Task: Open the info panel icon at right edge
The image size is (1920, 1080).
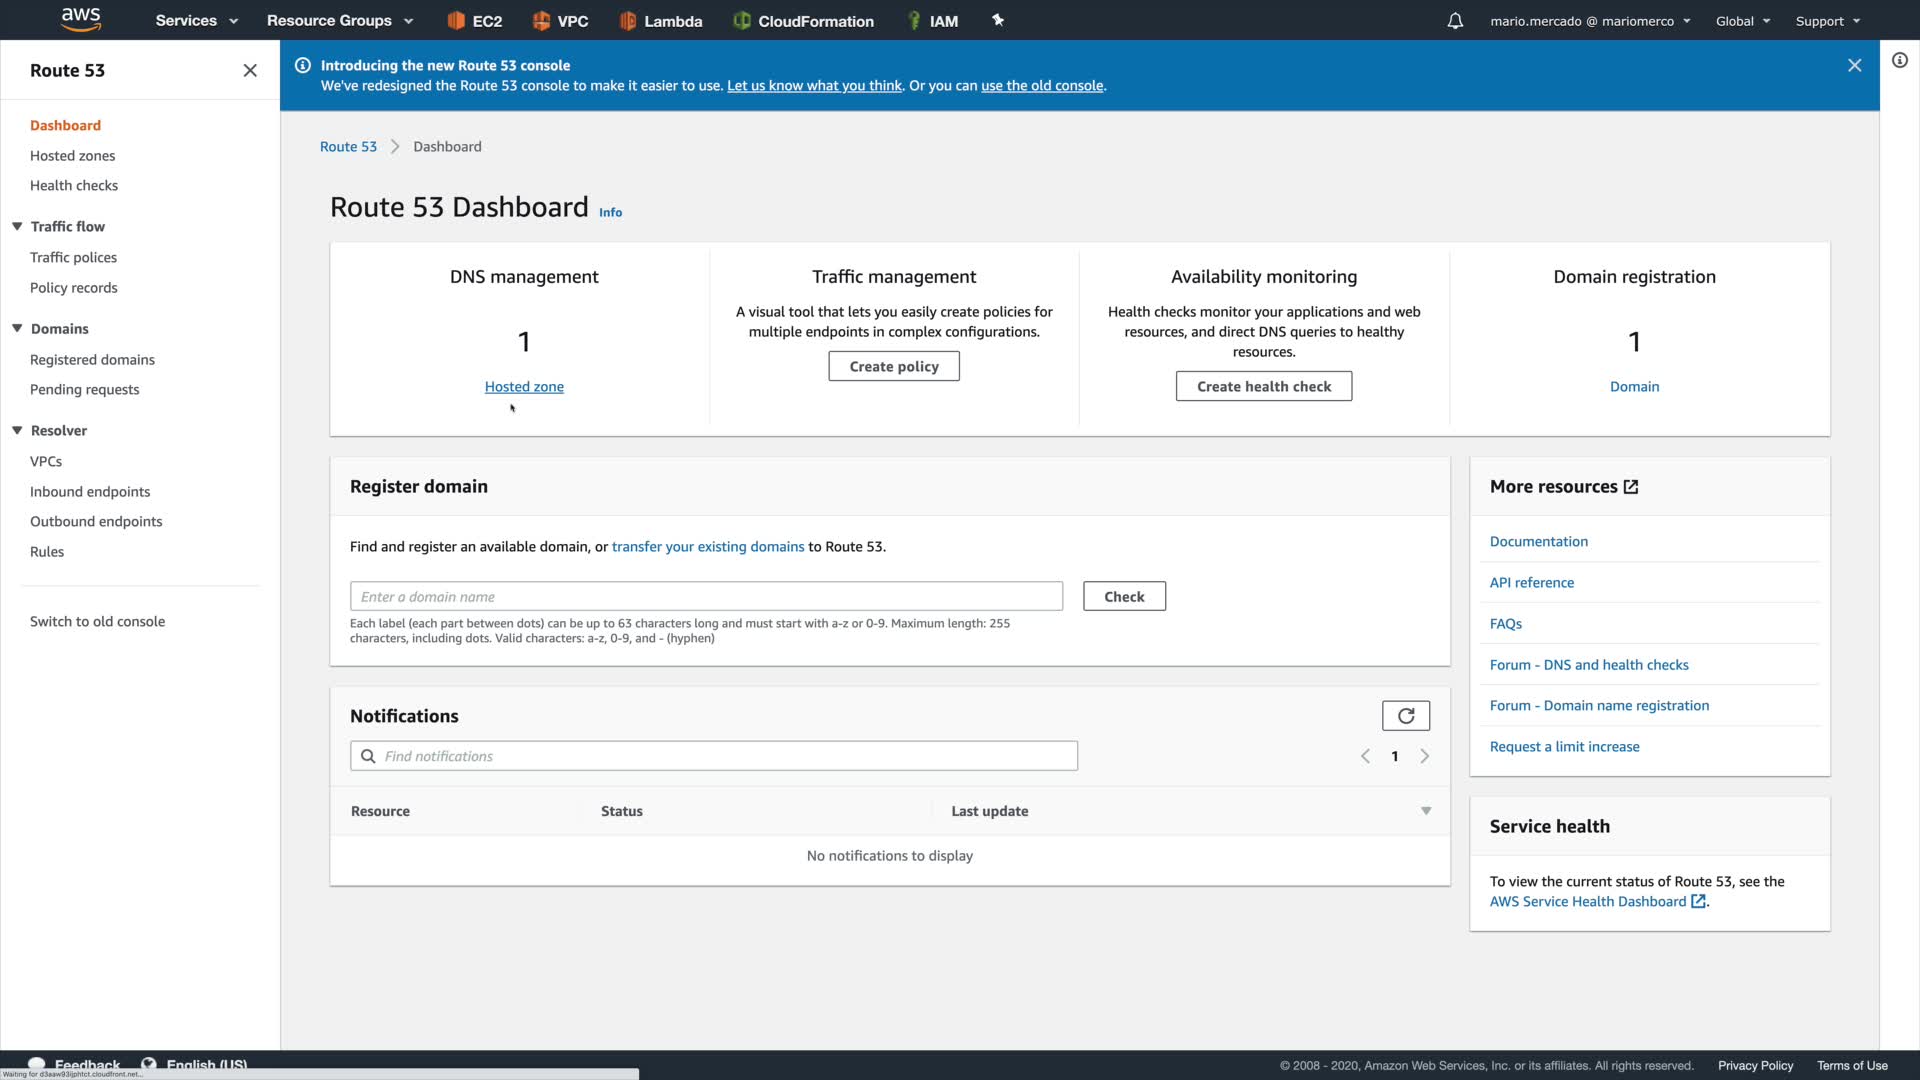Action: 1899,61
